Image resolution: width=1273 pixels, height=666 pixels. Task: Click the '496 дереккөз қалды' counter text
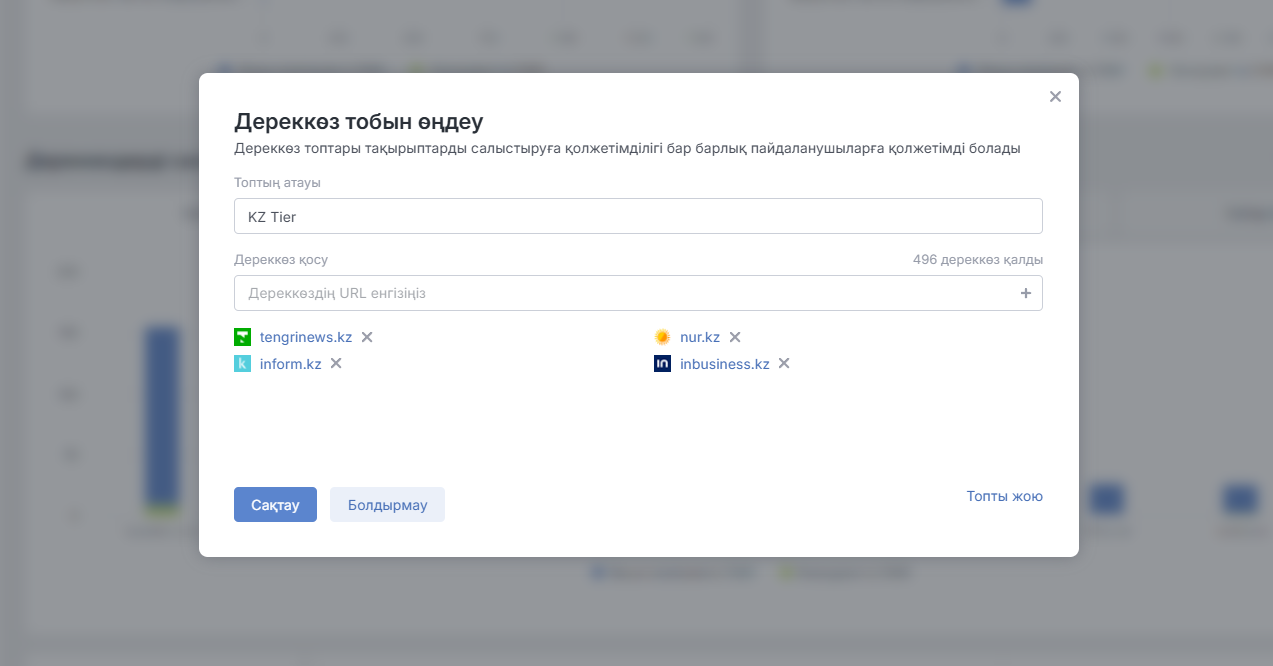[978, 259]
